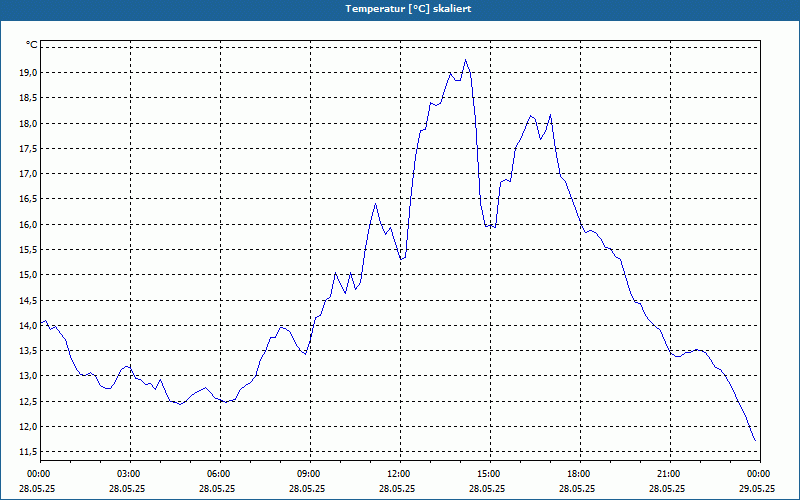Select the 15,0 y-axis label
Screen dimensions: 800x500
click(29, 274)
